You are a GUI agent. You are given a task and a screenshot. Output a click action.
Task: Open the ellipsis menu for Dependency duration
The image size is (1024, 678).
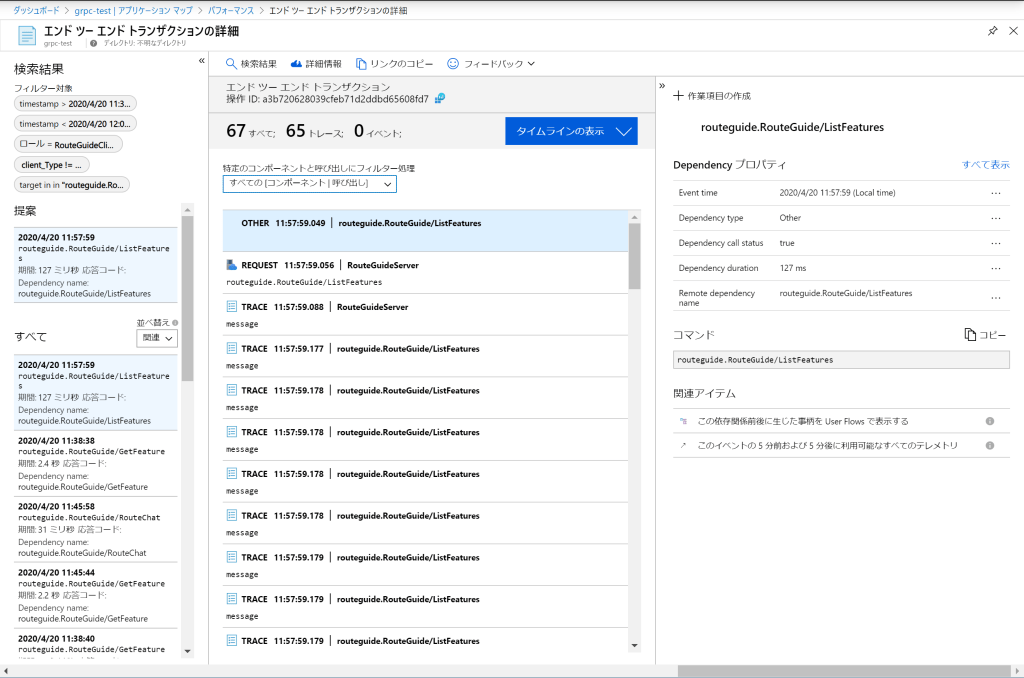coord(995,268)
